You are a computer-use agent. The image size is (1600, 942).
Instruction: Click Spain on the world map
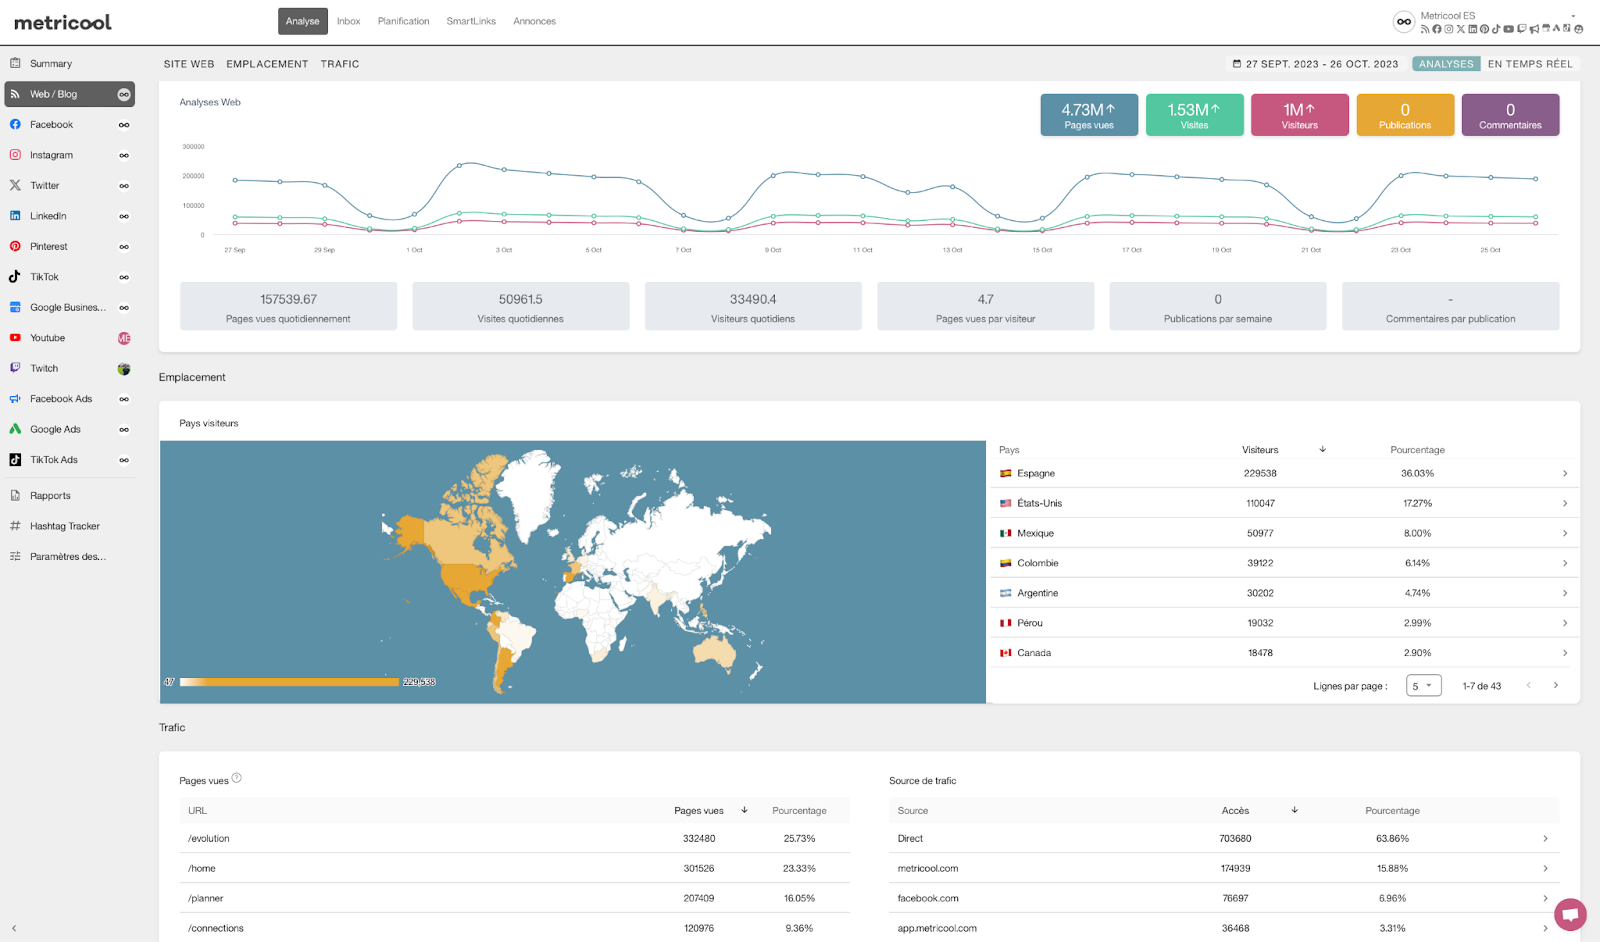568,576
